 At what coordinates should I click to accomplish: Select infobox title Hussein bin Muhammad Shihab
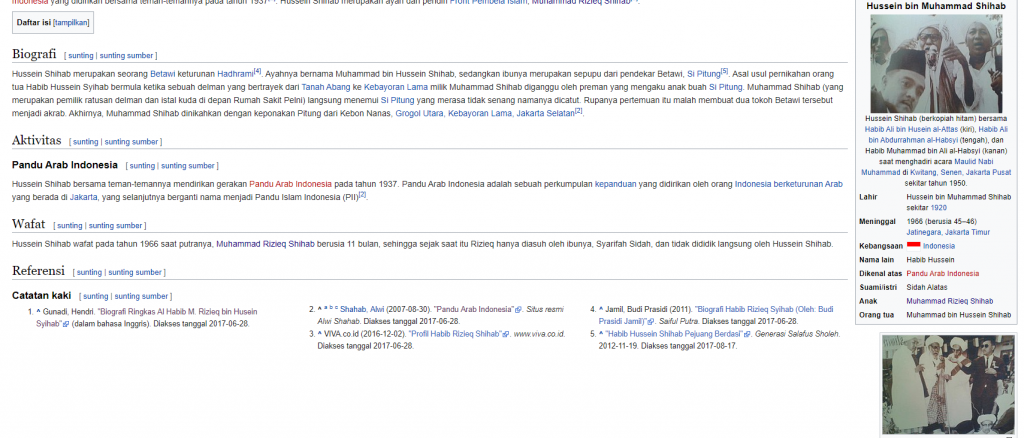[936, 6]
